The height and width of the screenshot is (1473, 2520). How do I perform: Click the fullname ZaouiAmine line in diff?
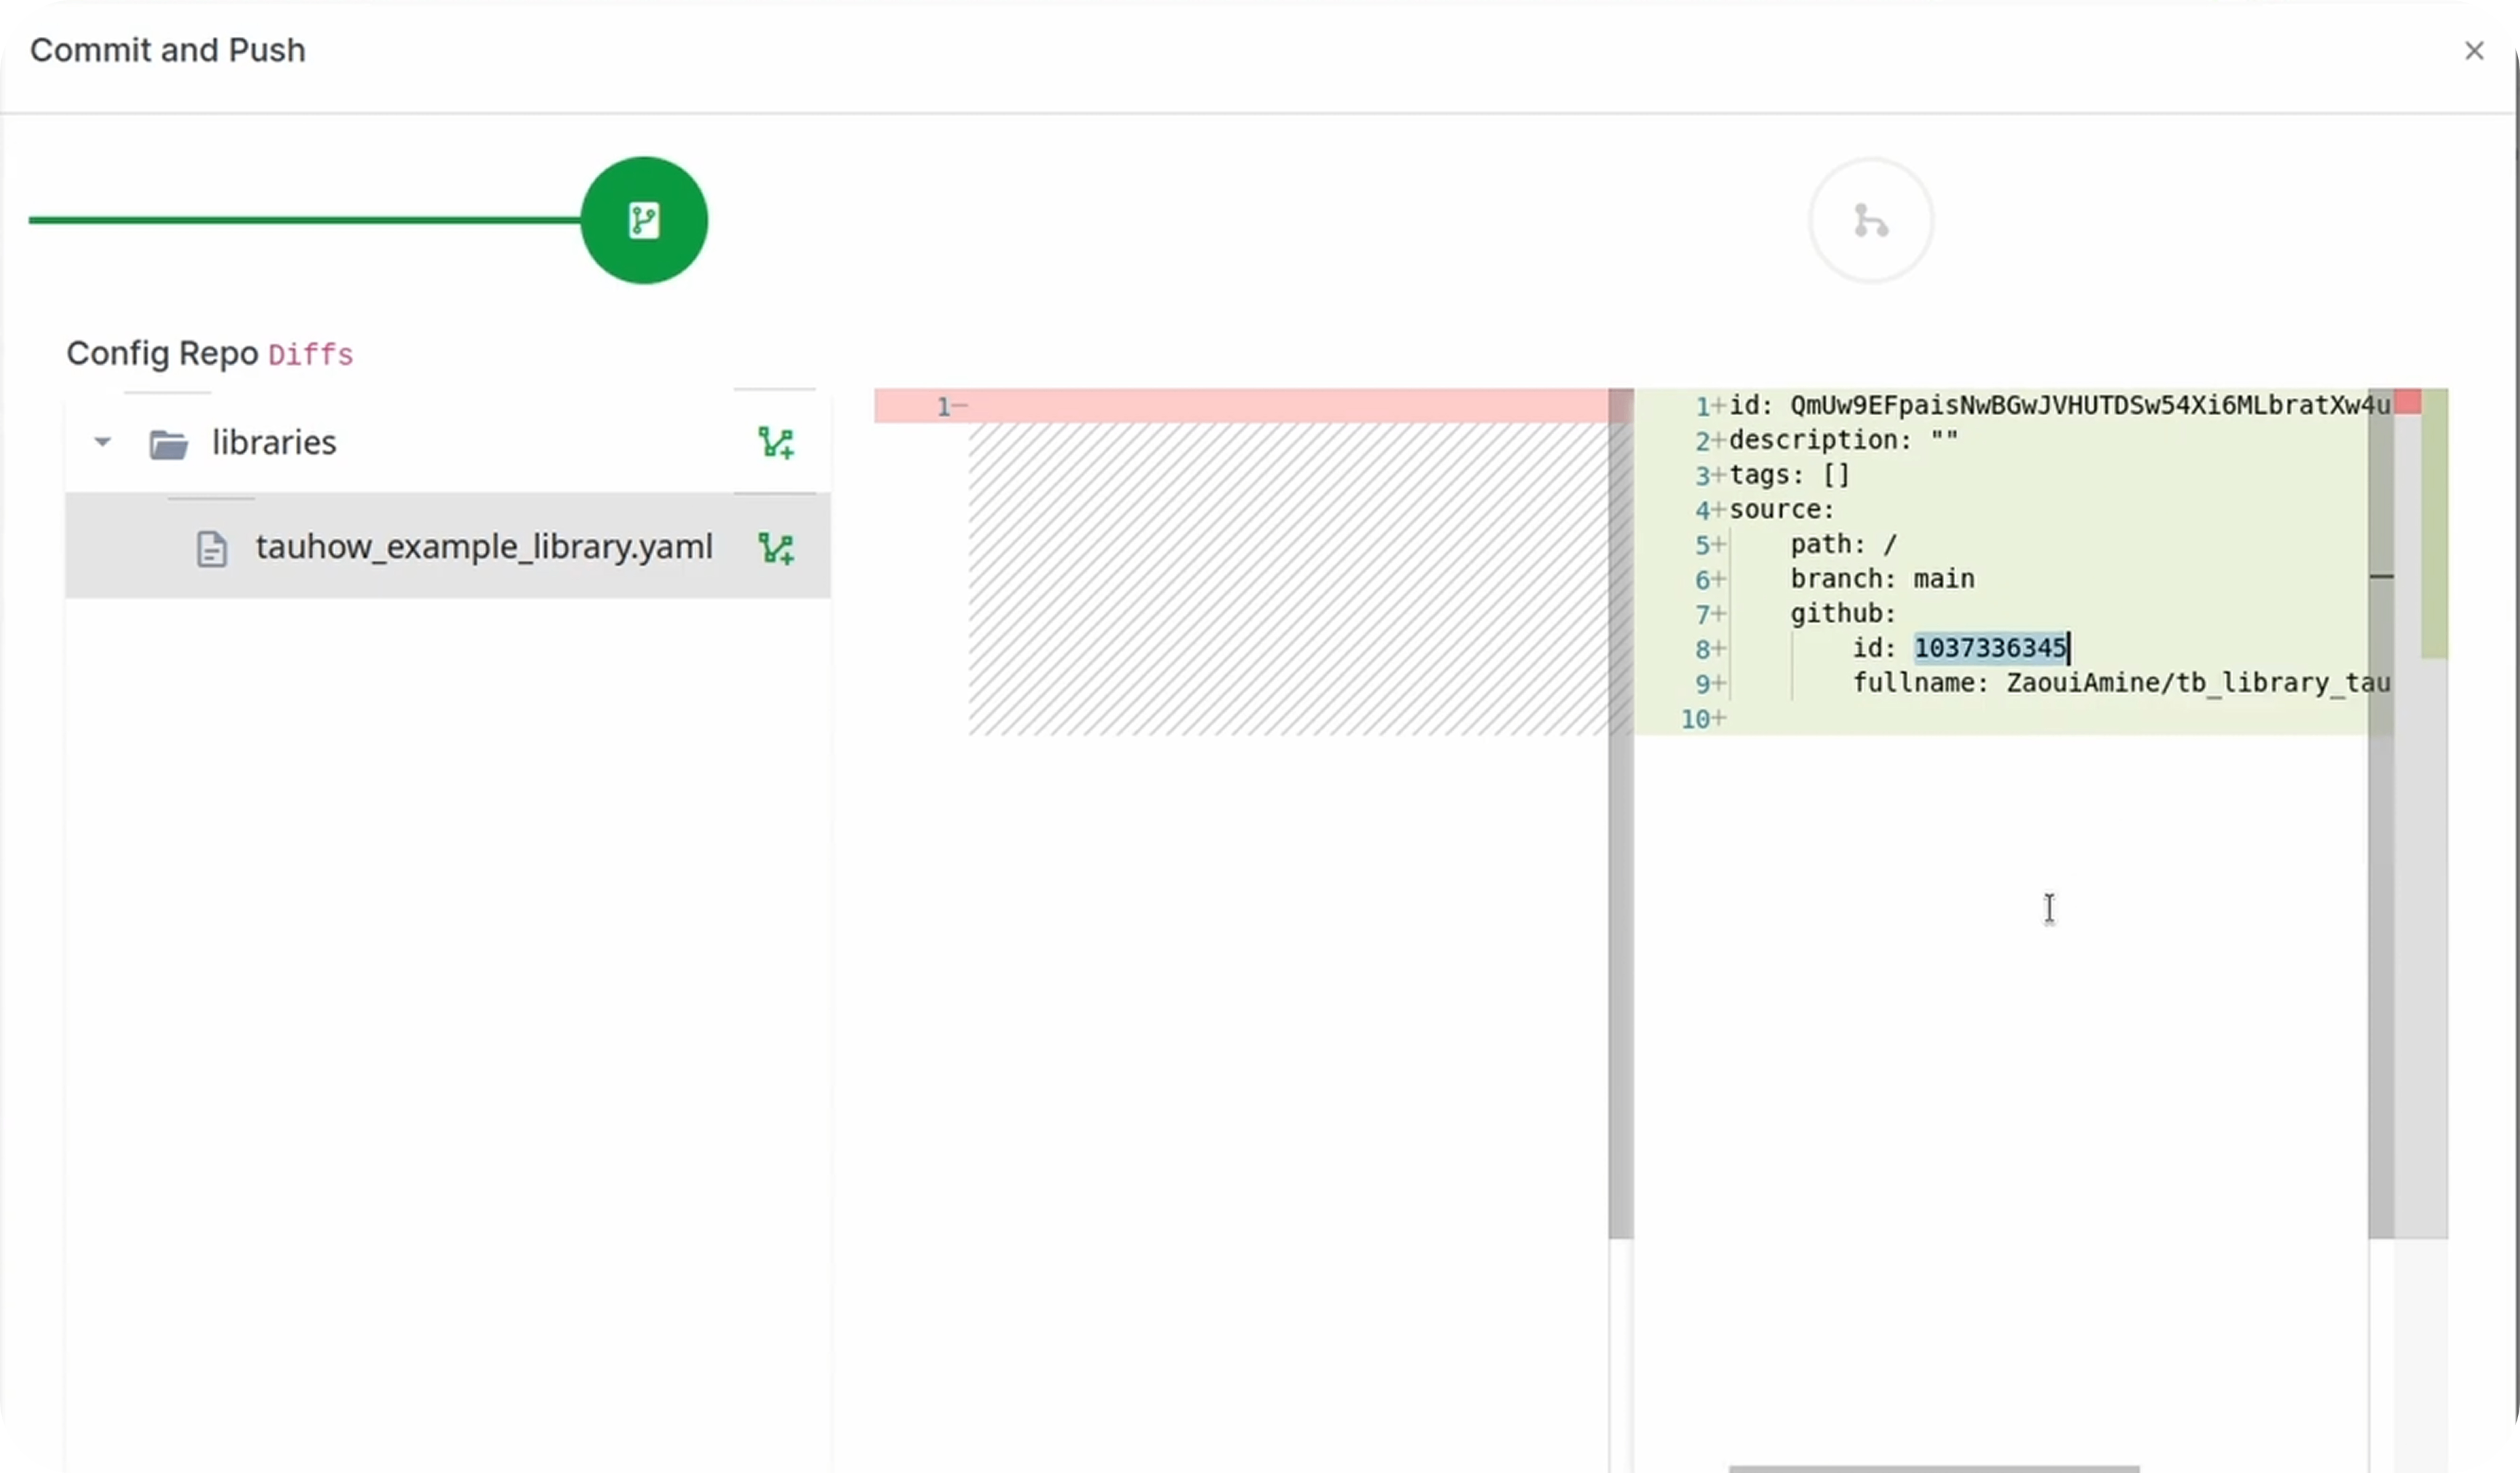click(2120, 683)
